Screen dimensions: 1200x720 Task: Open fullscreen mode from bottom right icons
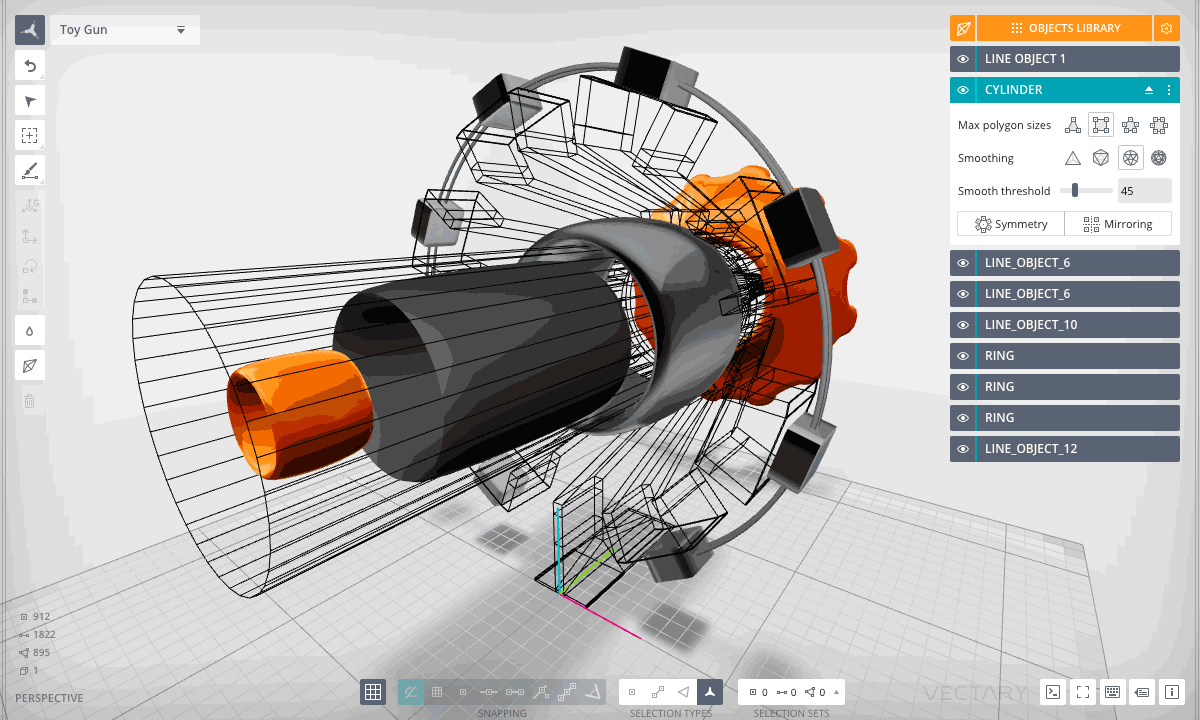click(1082, 691)
